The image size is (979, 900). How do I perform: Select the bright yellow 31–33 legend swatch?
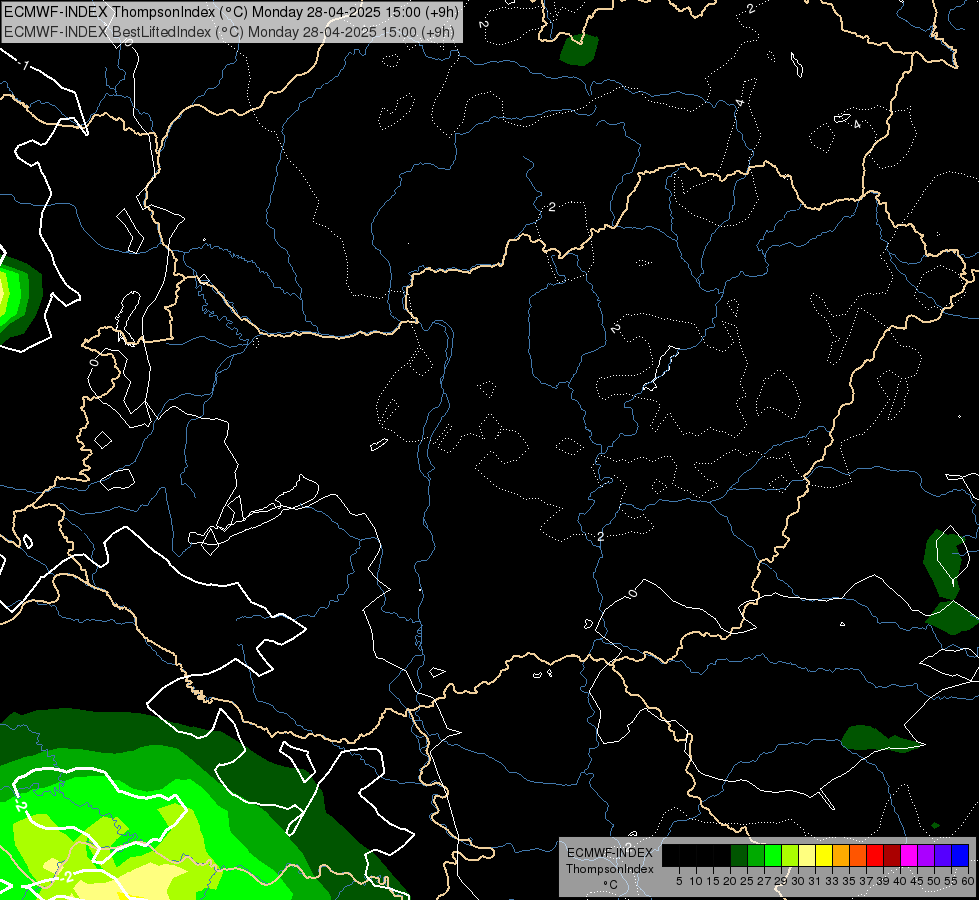[824, 855]
